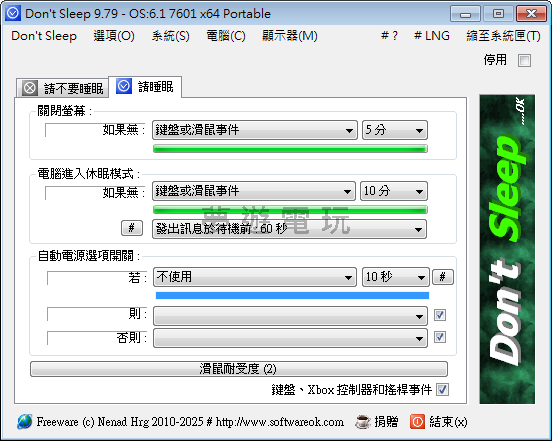The image size is (552, 441).
Task: Click the grey X icon on 請不要睡眠 tab
Action: pyautogui.click(x=30, y=88)
